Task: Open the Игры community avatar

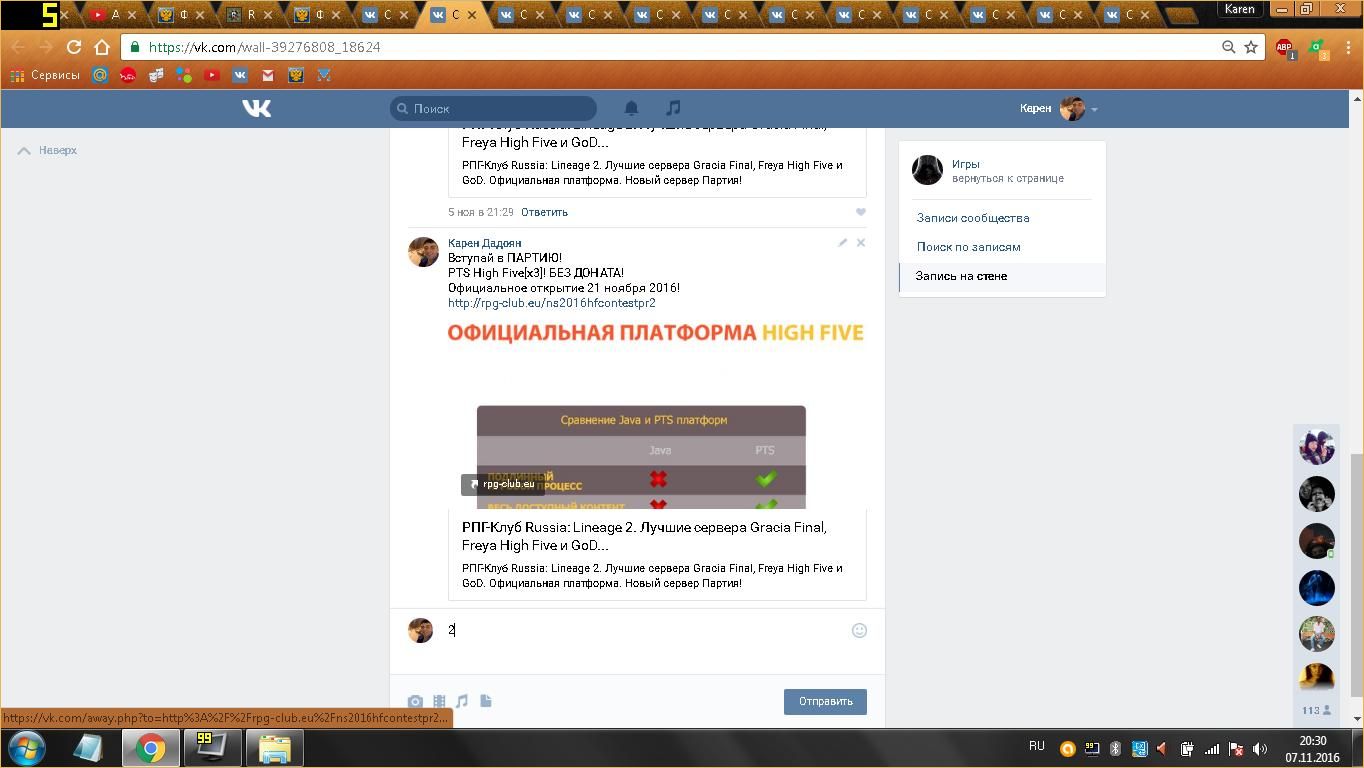Action: pos(927,170)
